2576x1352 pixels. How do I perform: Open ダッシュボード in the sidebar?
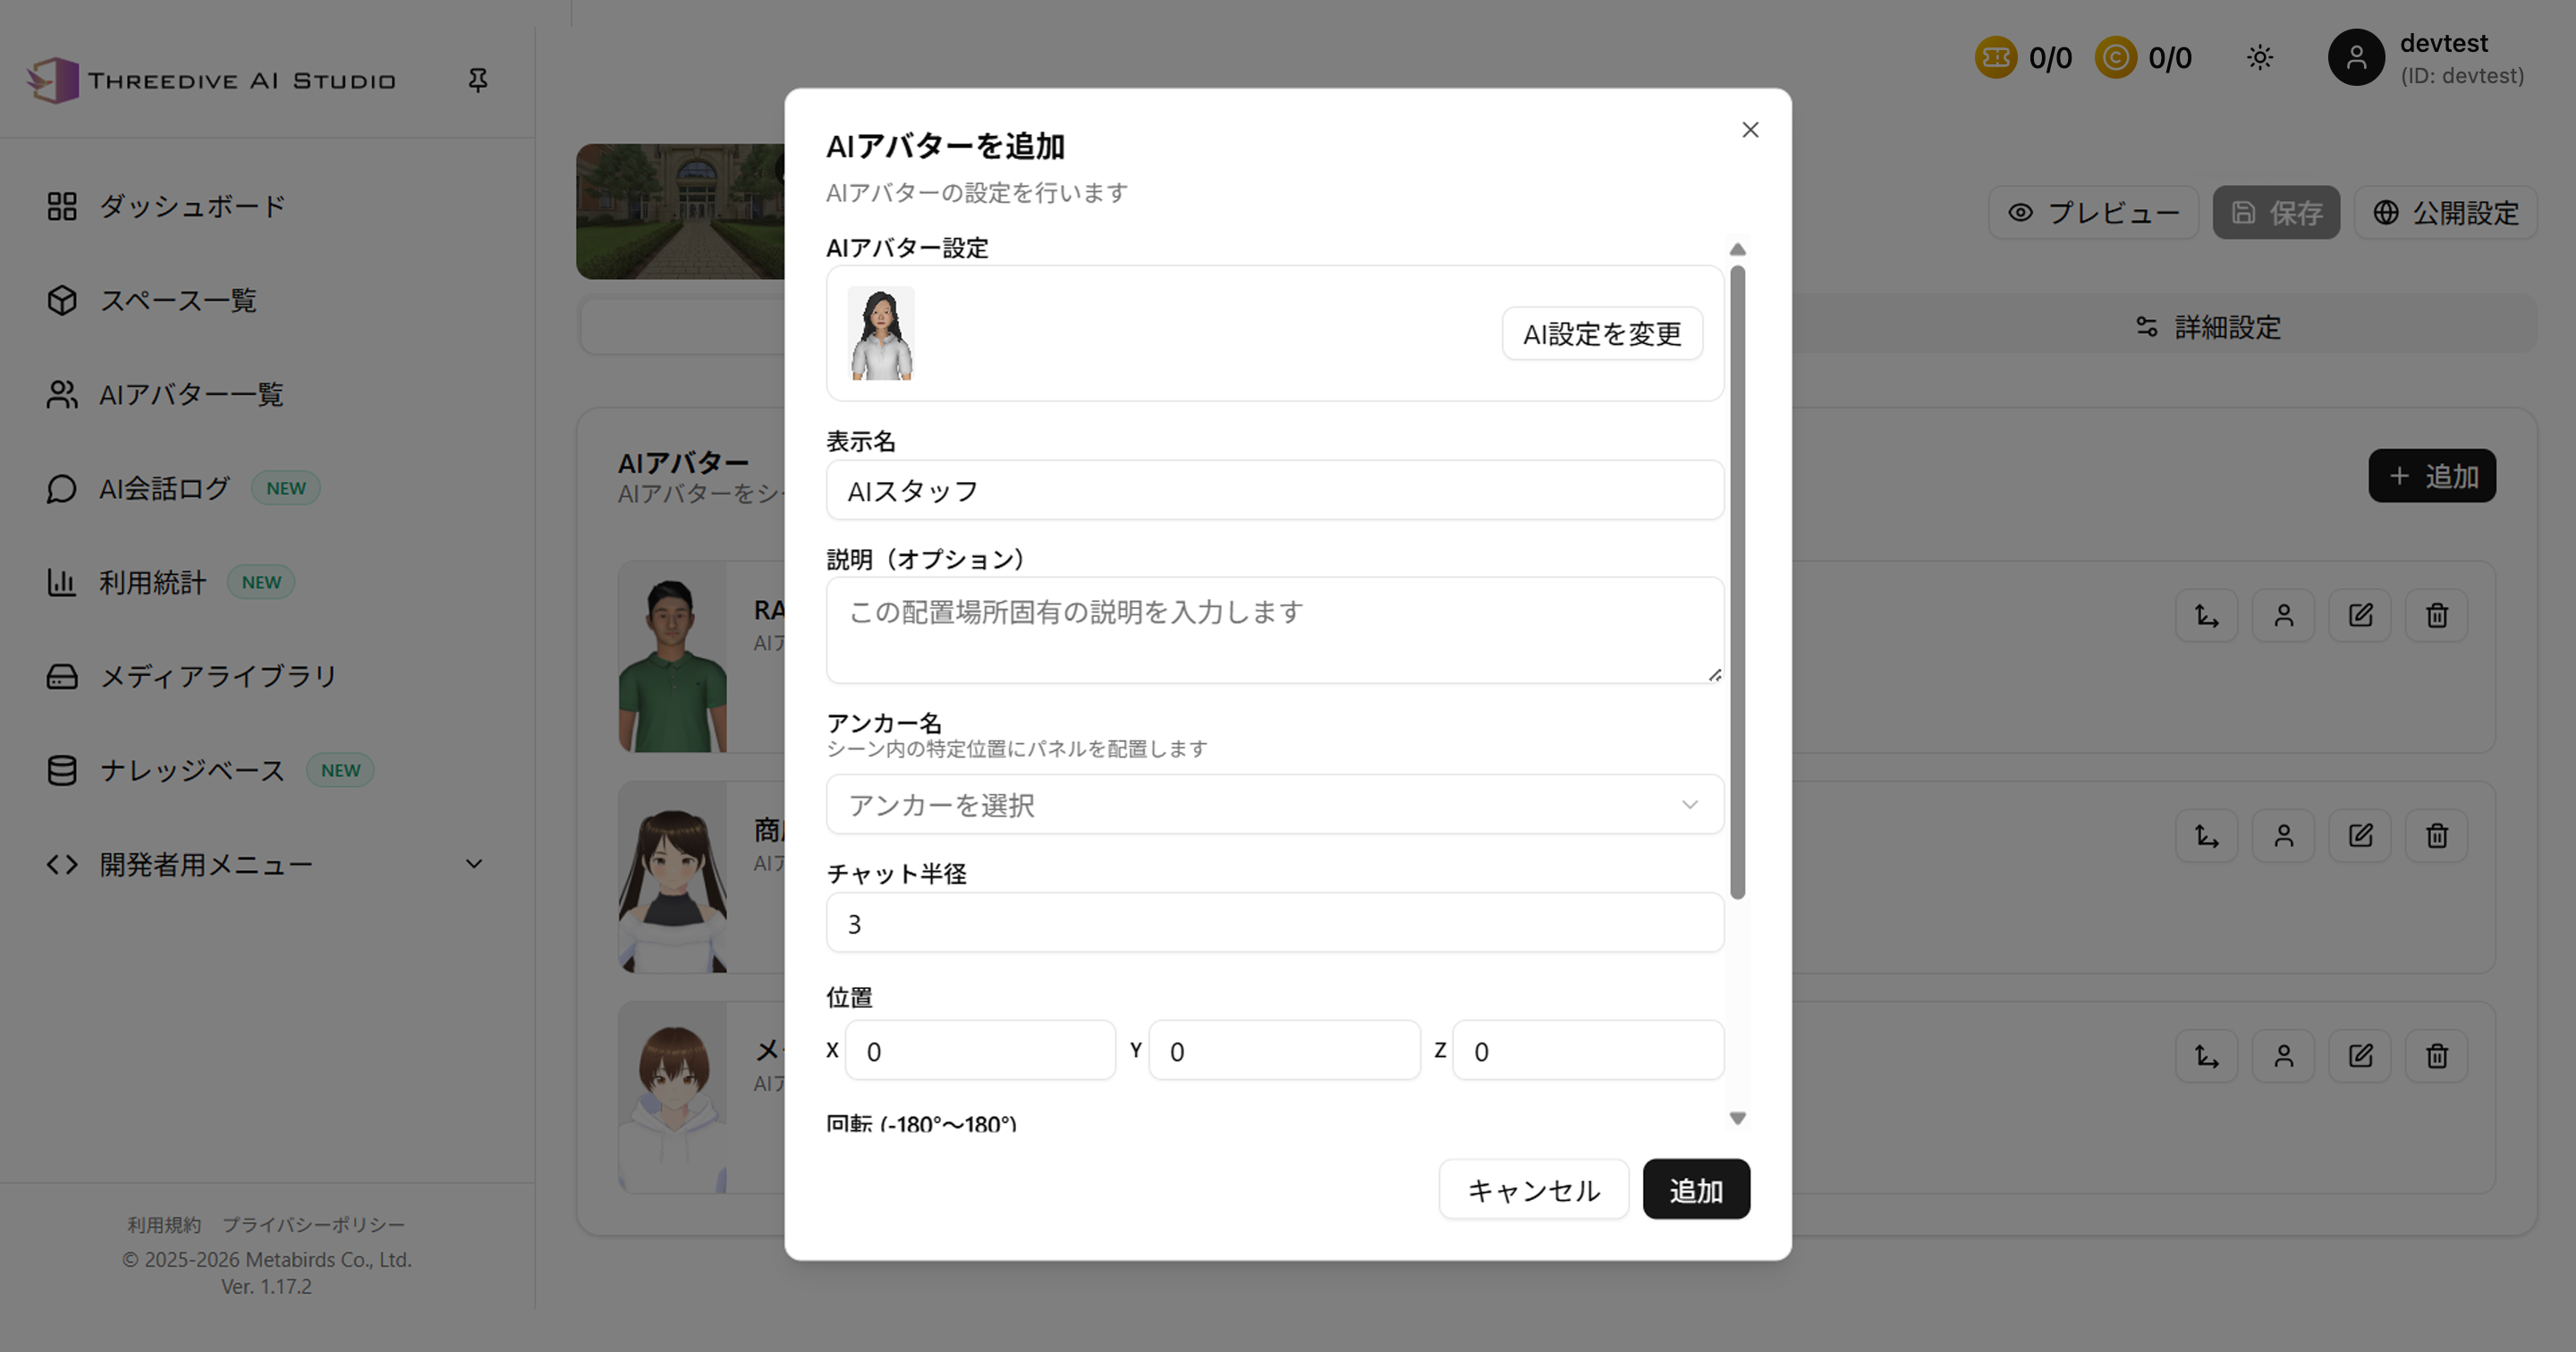pyautogui.click(x=166, y=207)
